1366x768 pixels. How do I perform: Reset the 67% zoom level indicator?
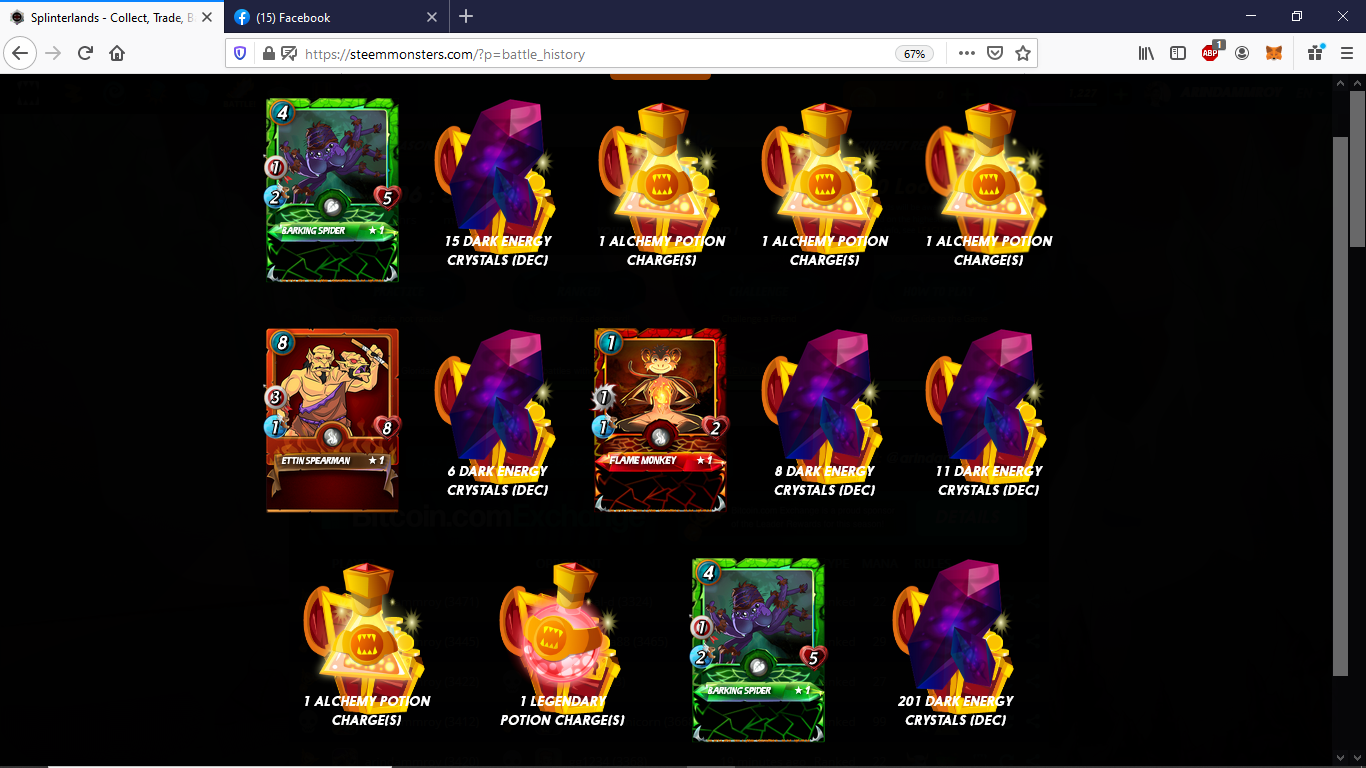click(914, 54)
